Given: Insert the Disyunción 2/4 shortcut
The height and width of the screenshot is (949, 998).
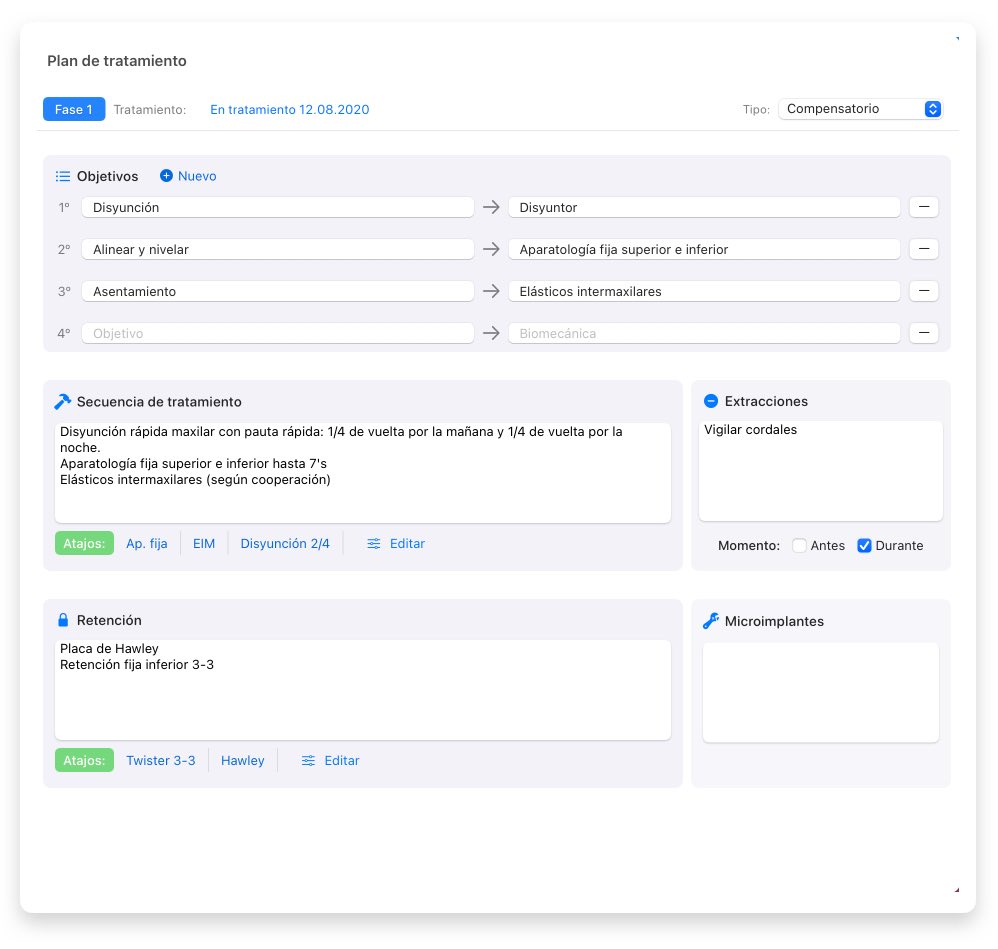Looking at the screenshot, I should pyautogui.click(x=285, y=544).
